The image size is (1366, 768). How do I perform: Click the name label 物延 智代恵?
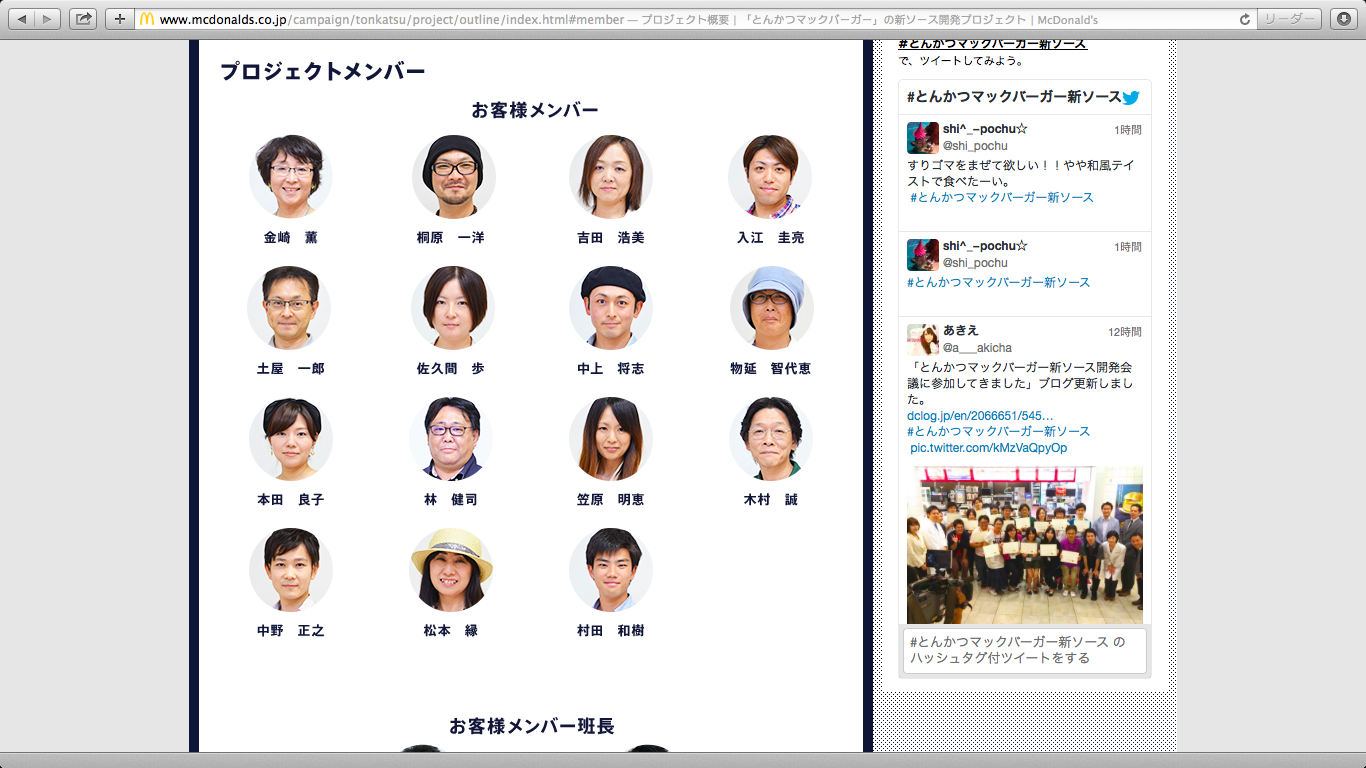point(770,369)
